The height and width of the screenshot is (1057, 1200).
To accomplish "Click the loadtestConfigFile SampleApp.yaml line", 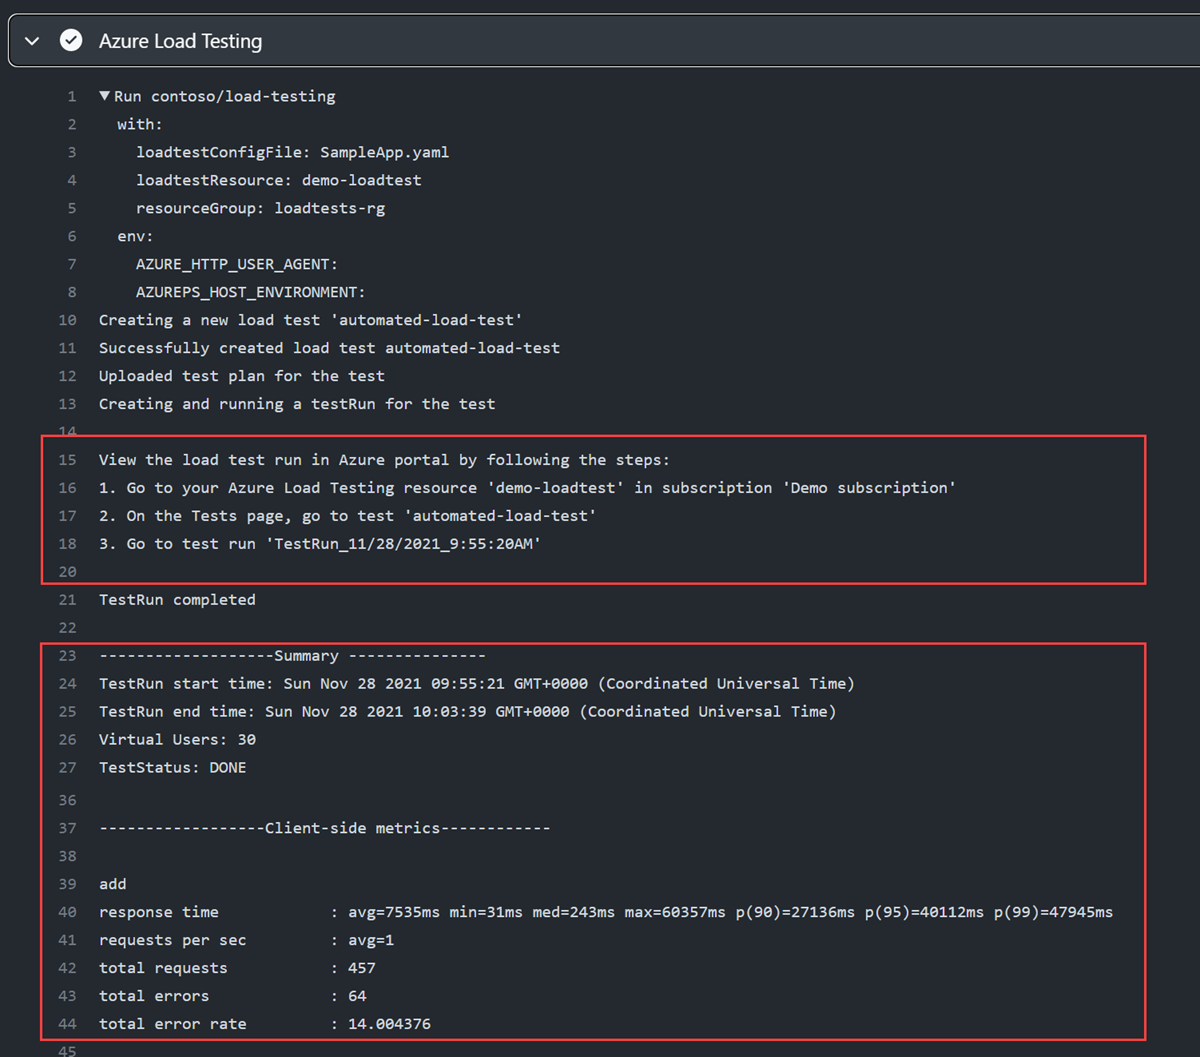I will 292,152.
